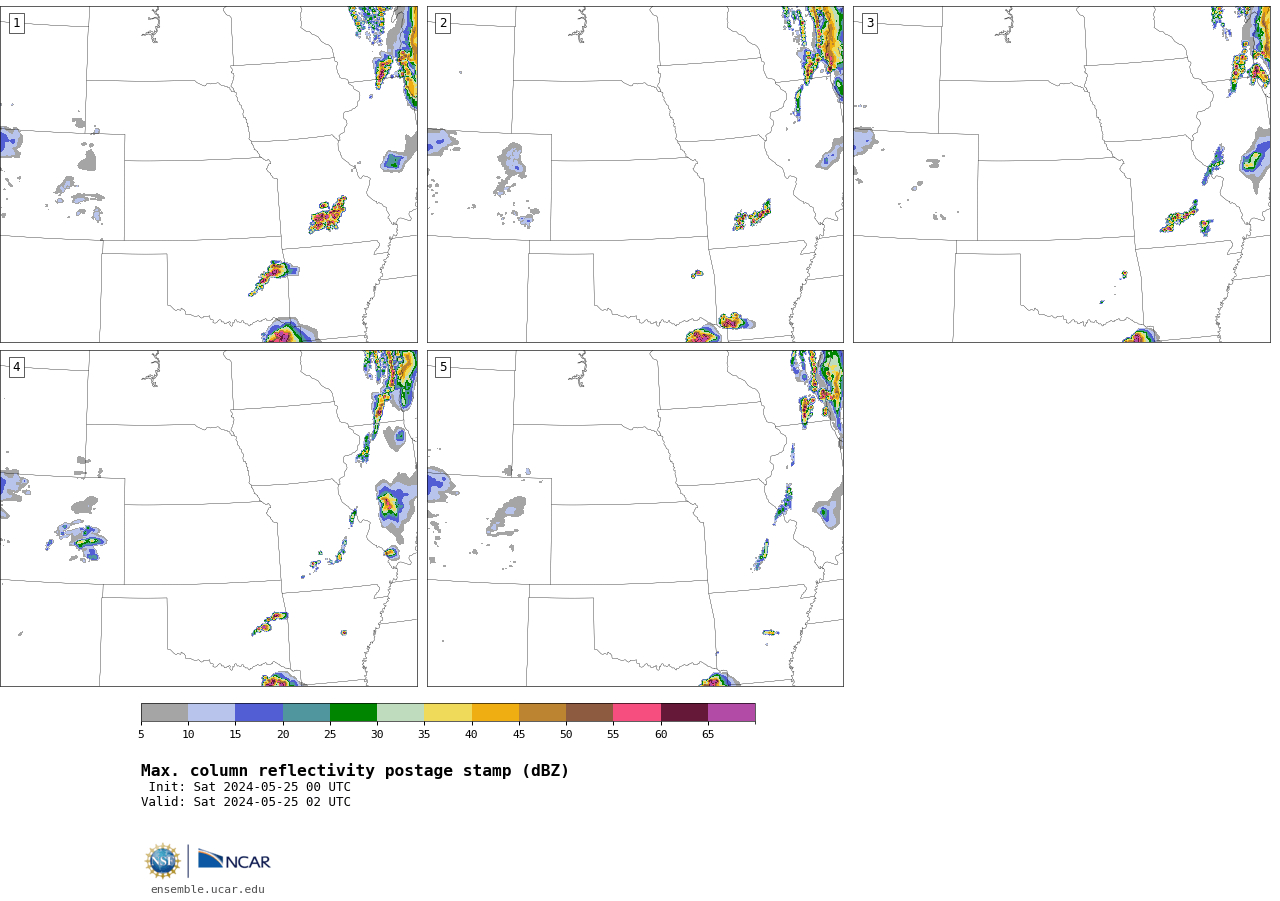Click the plot title Max. column reflectivity
The image size is (1280, 901).
[355, 771]
